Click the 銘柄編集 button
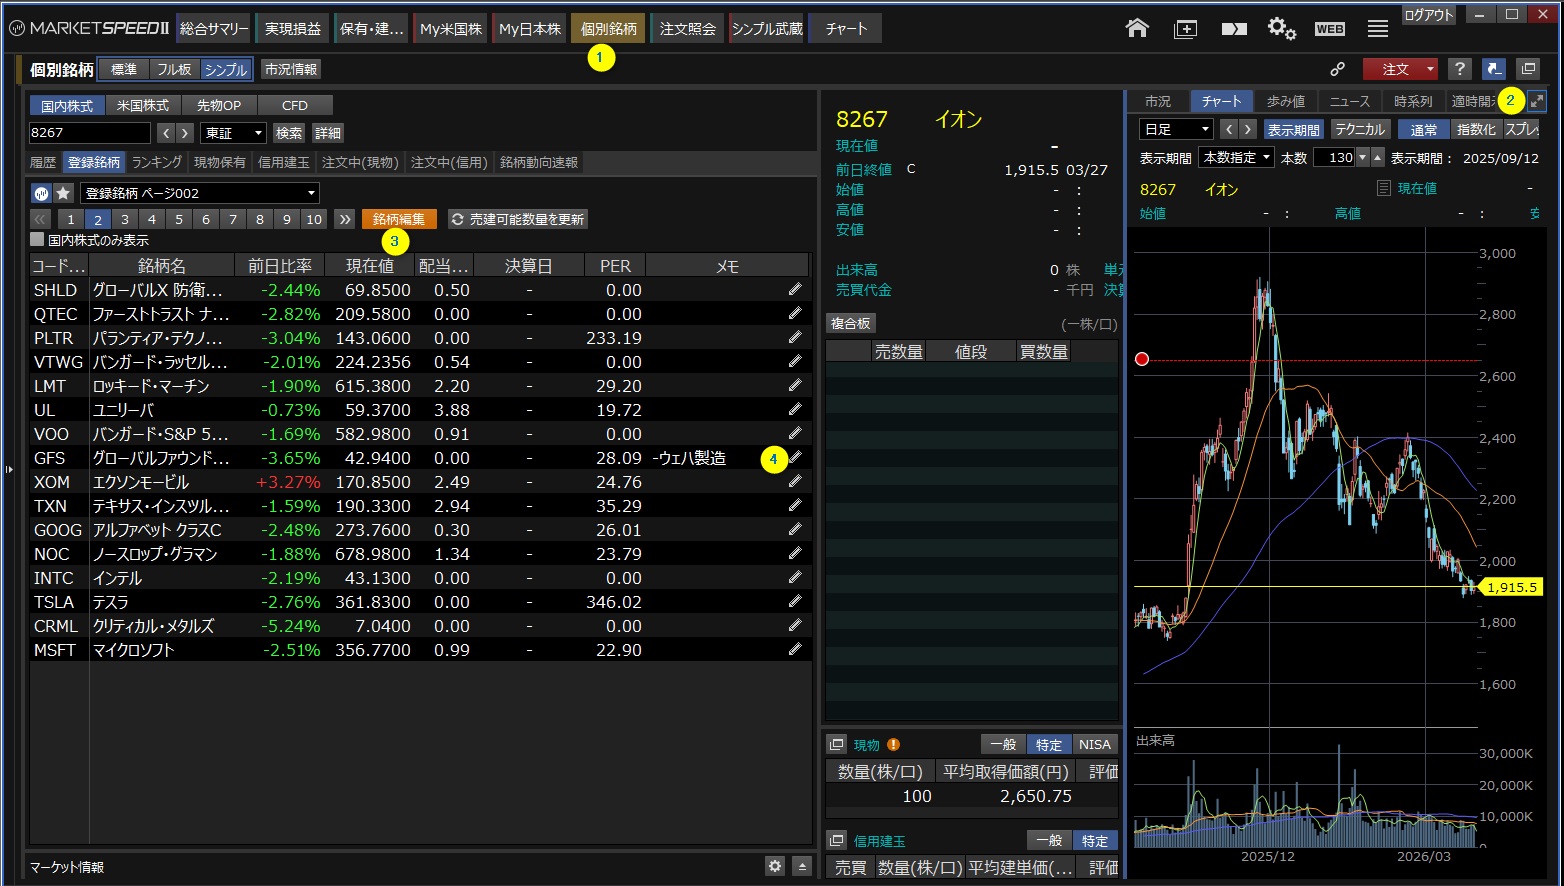The height and width of the screenshot is (886, 1564). tap(399, 219)
